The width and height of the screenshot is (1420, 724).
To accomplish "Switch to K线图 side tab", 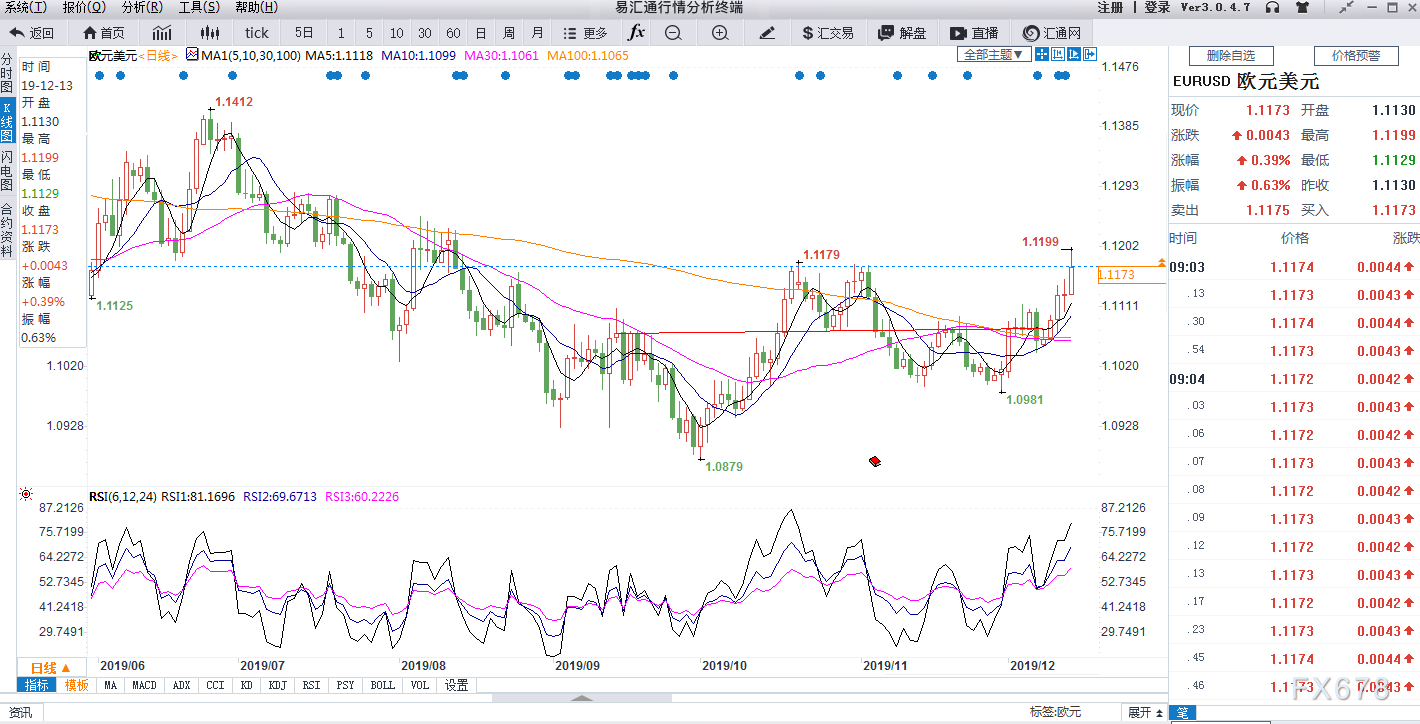I will tap(7, 120).
